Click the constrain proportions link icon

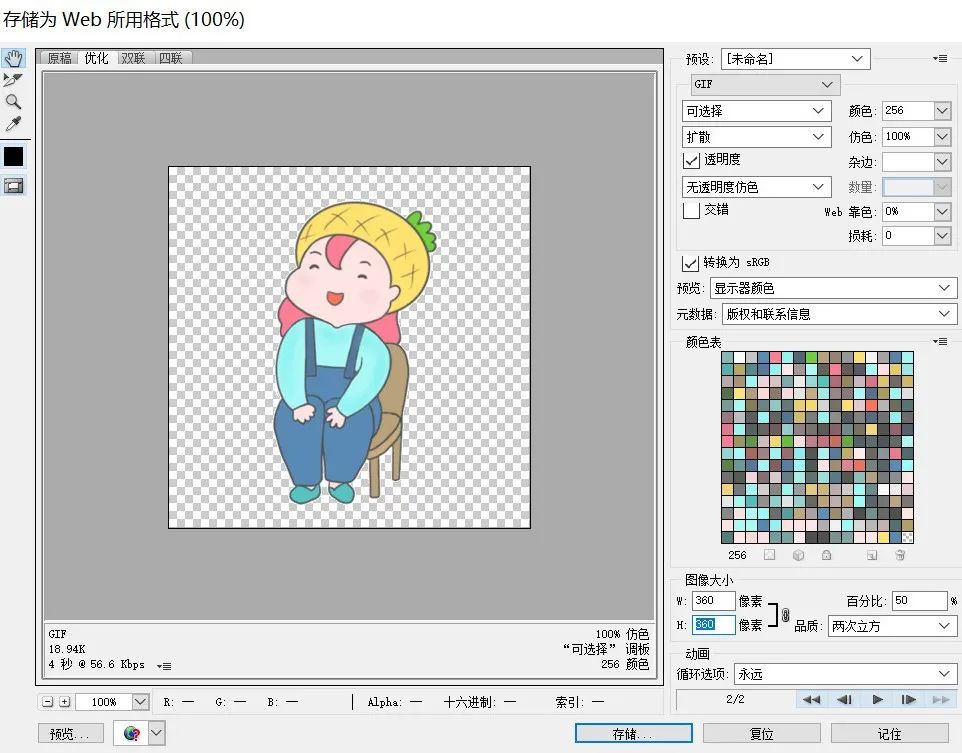785,614
